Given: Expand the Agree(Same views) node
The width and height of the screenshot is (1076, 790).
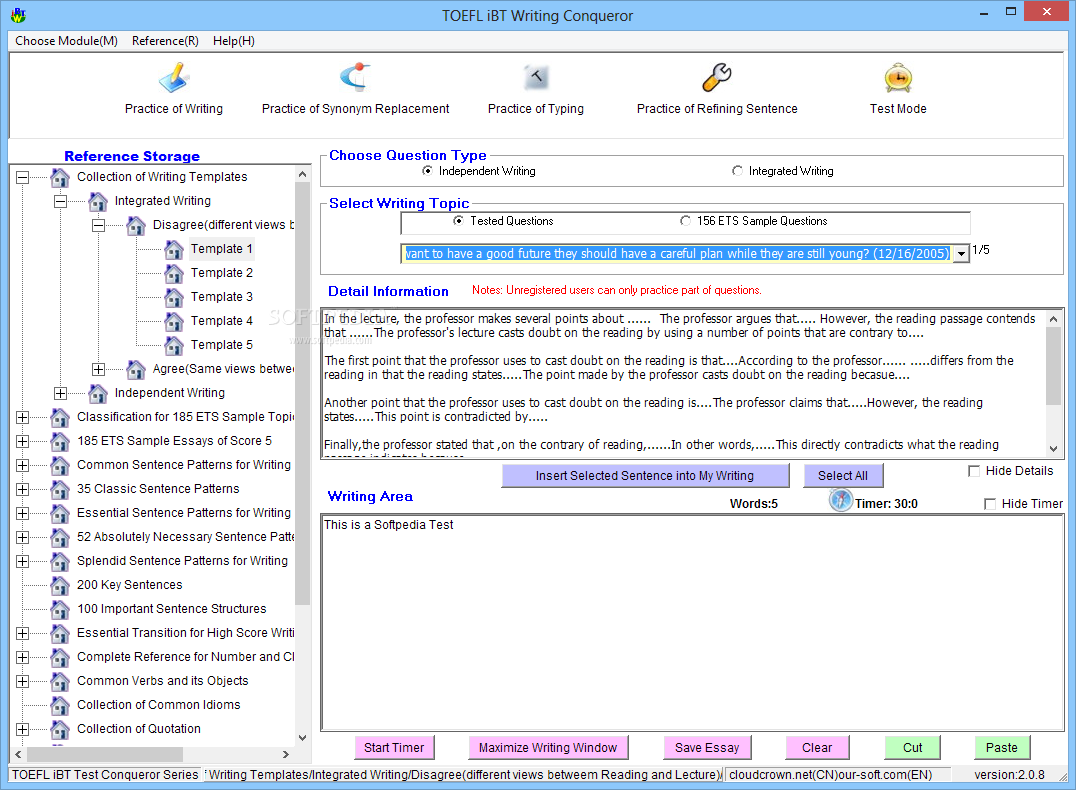Looking at the screenshot, I should [x=98, y=369].
